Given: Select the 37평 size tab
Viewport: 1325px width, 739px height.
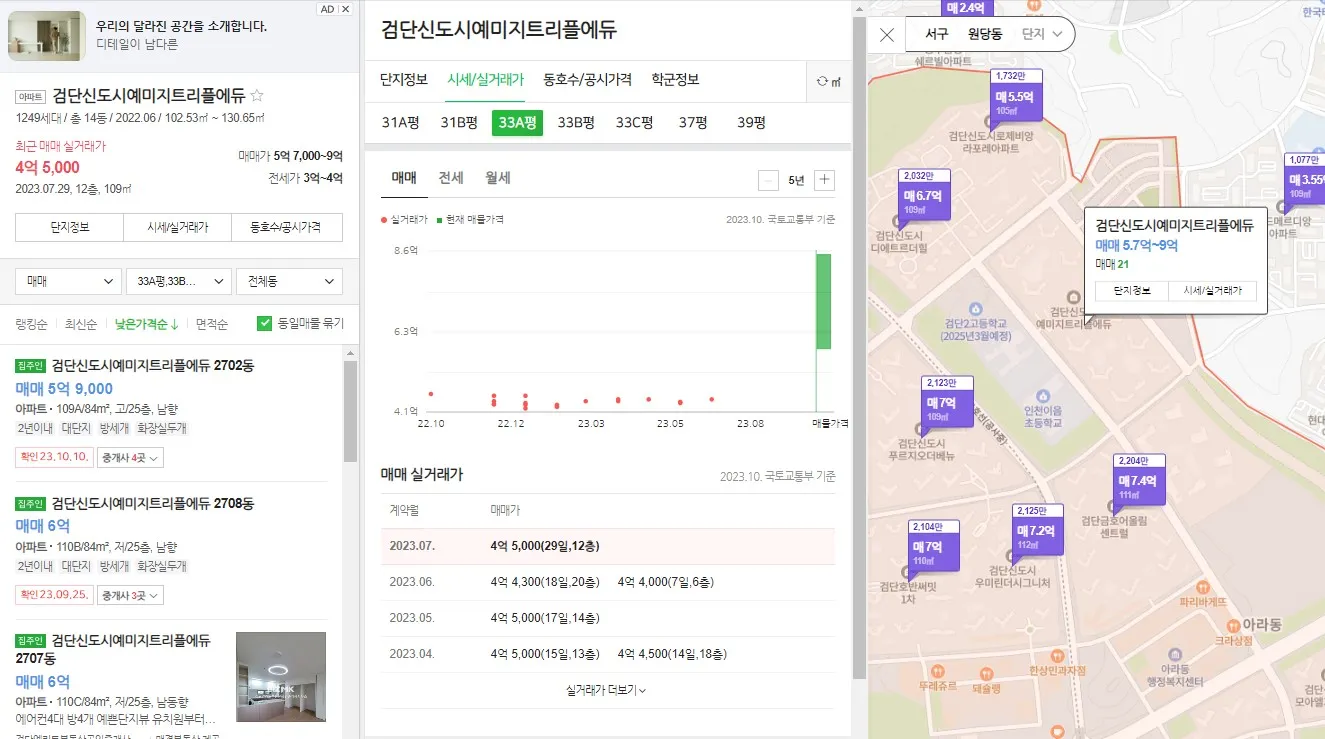Looking at the screenshot, I should [x=693, y=123].
